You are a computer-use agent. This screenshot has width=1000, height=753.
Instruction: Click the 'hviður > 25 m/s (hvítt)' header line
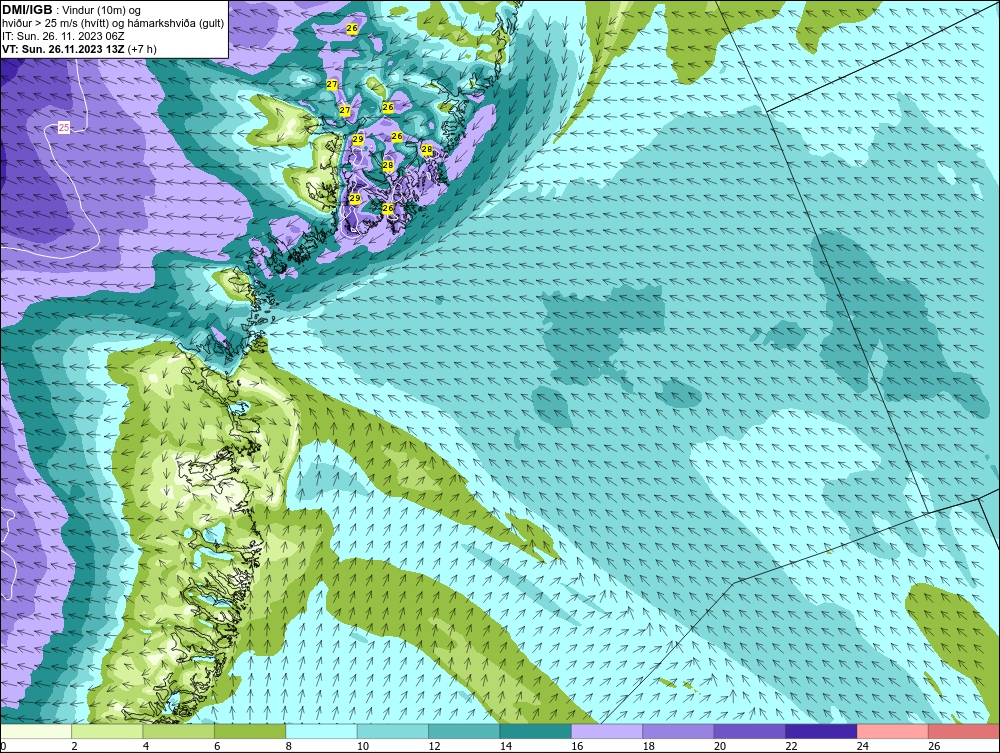tap(113, 24)
